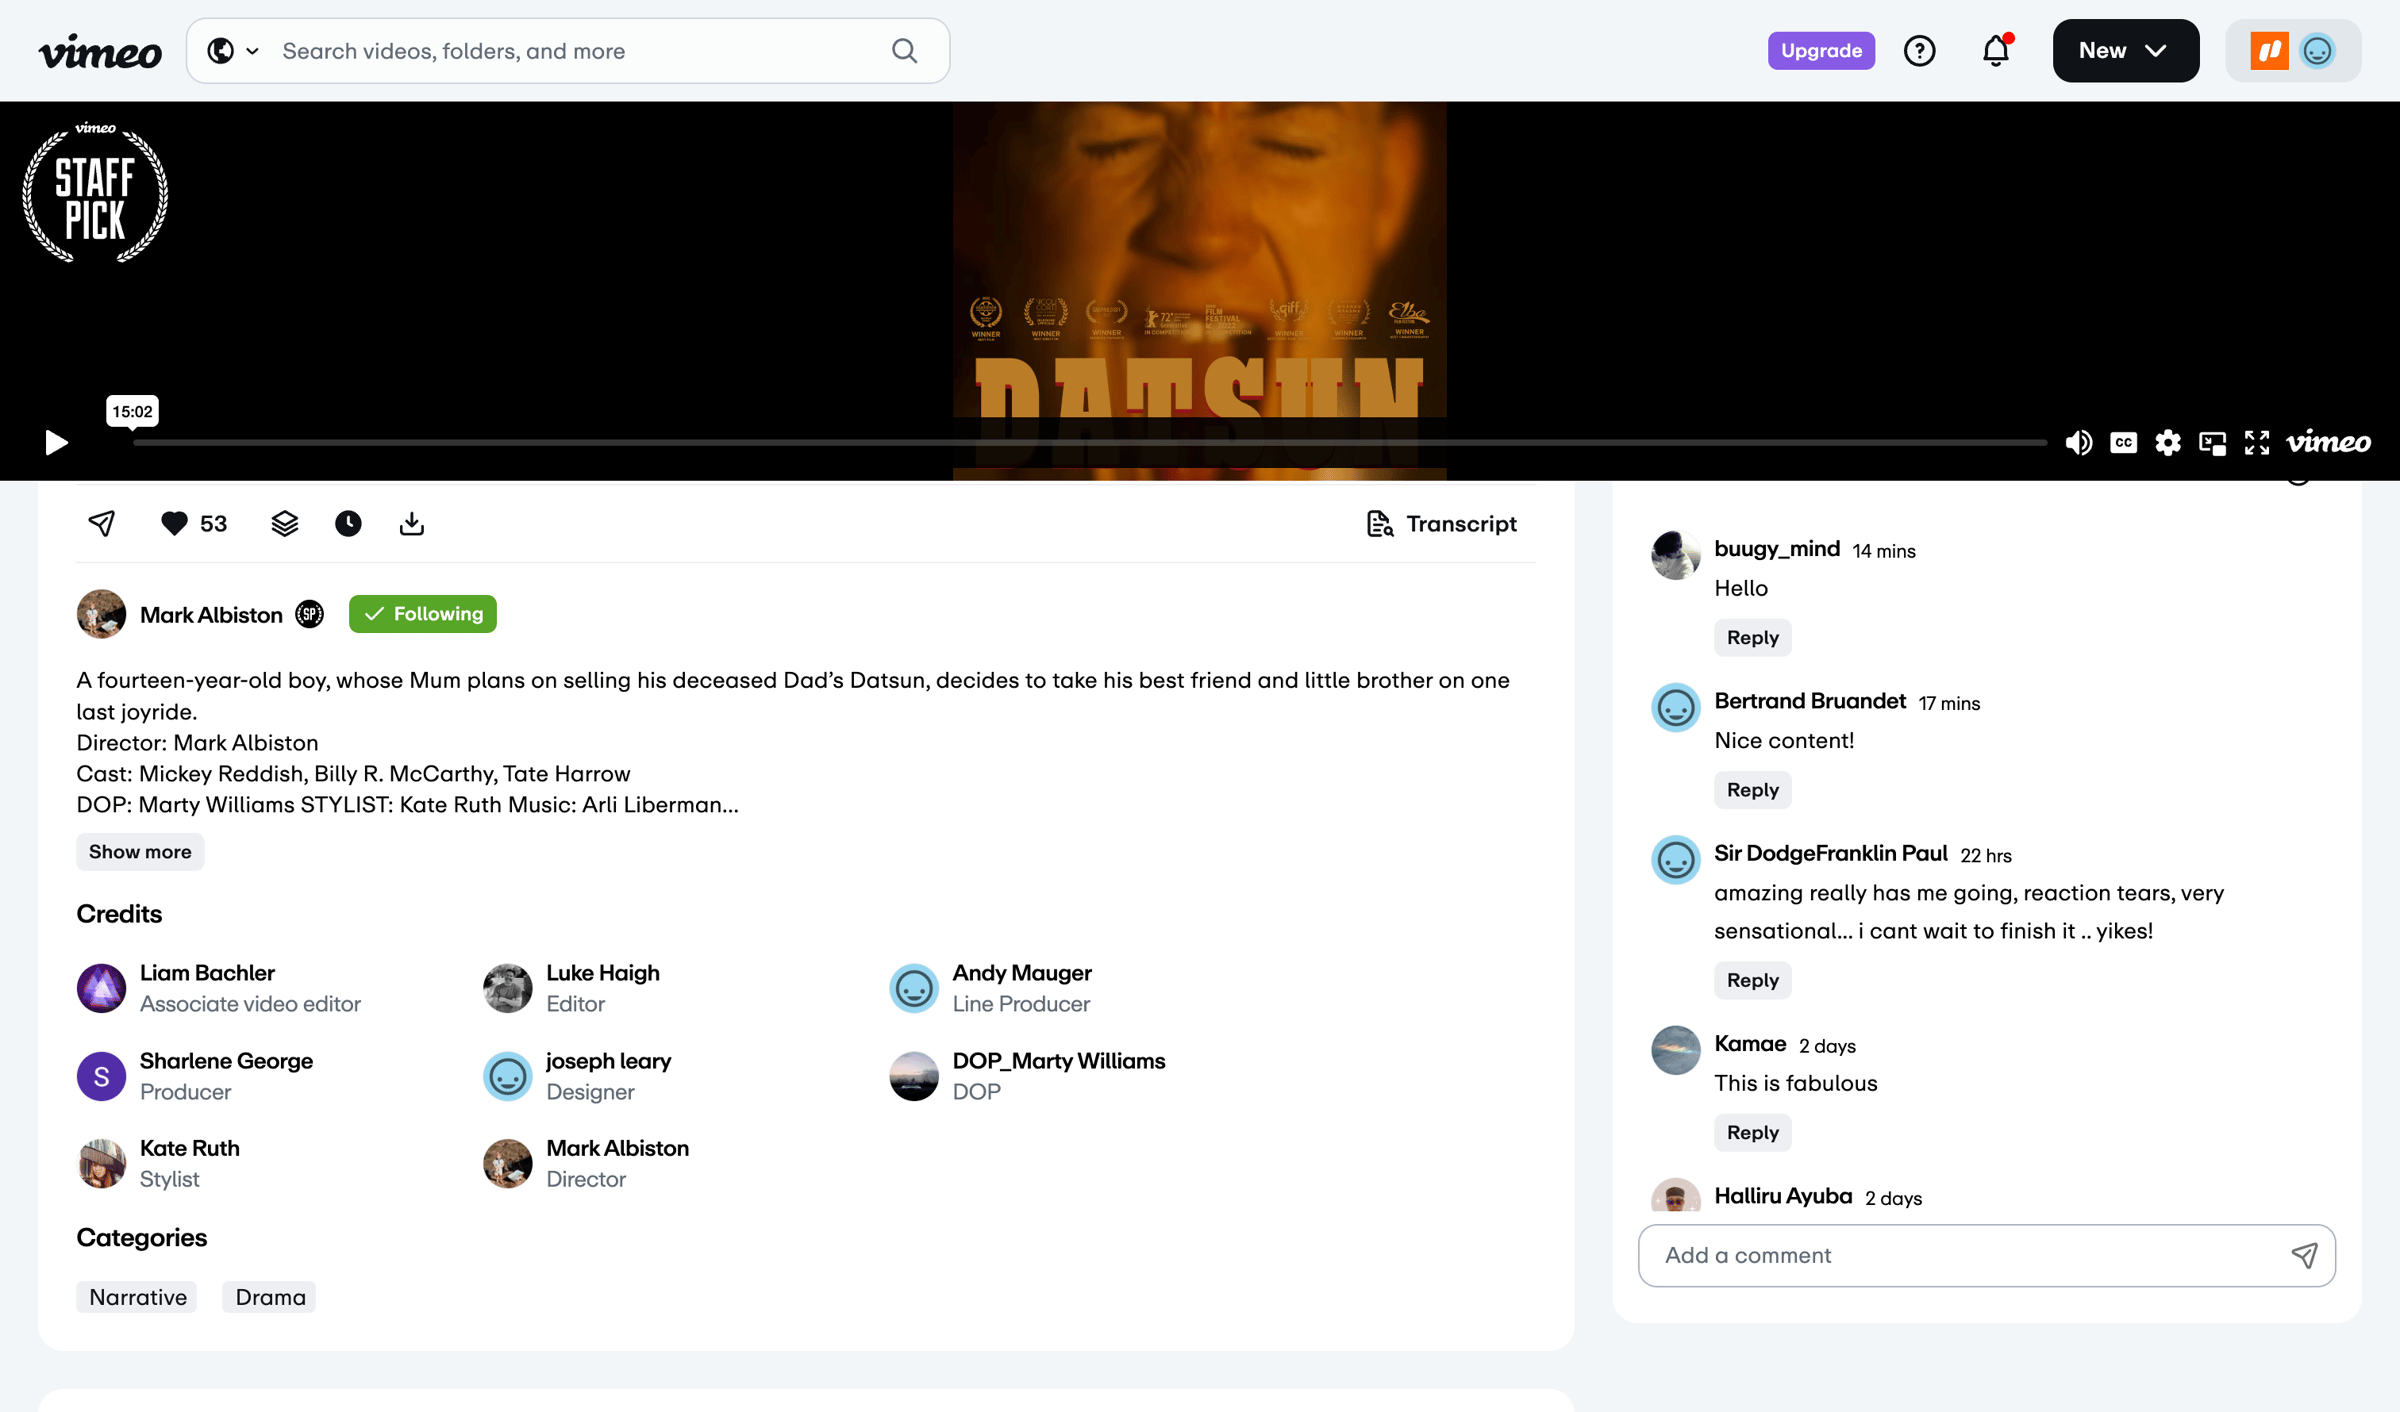Open Mark Albiston Director credit link

pyautogui.click(x=617, y=1148)
